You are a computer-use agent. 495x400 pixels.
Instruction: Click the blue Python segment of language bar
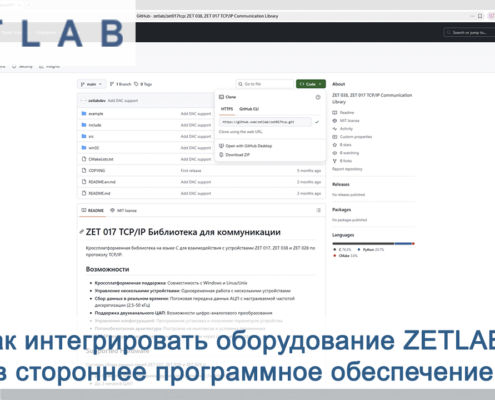403,244
